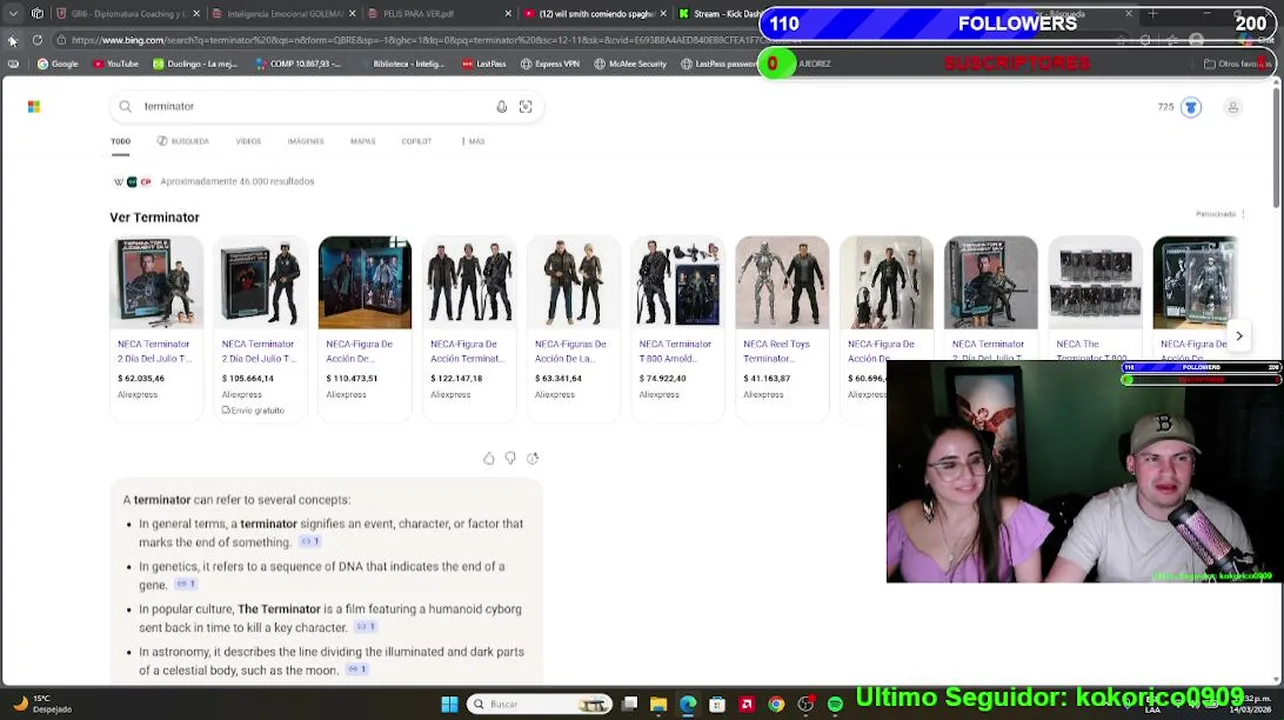
Task: Launch the AMD software taskbar icon
Action: (746, 704)
